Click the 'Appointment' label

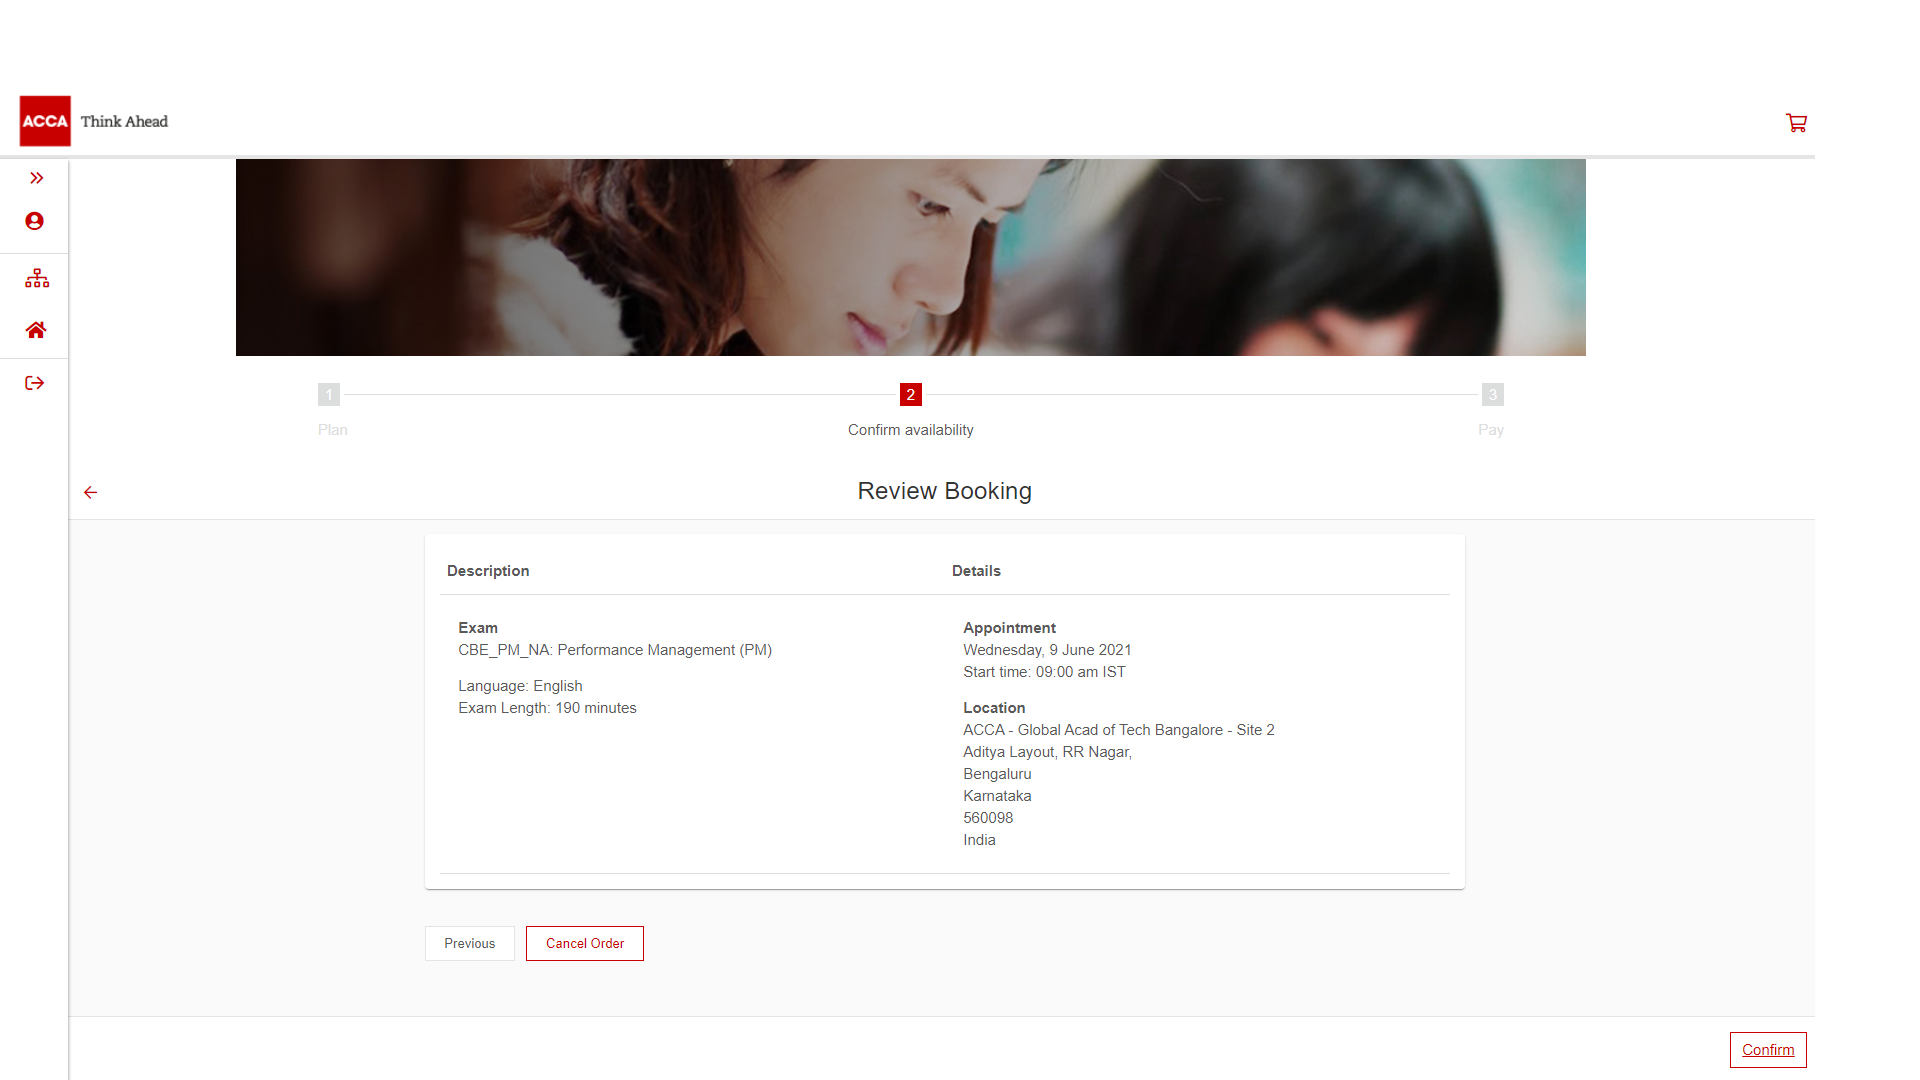(x=1009, y=628)
